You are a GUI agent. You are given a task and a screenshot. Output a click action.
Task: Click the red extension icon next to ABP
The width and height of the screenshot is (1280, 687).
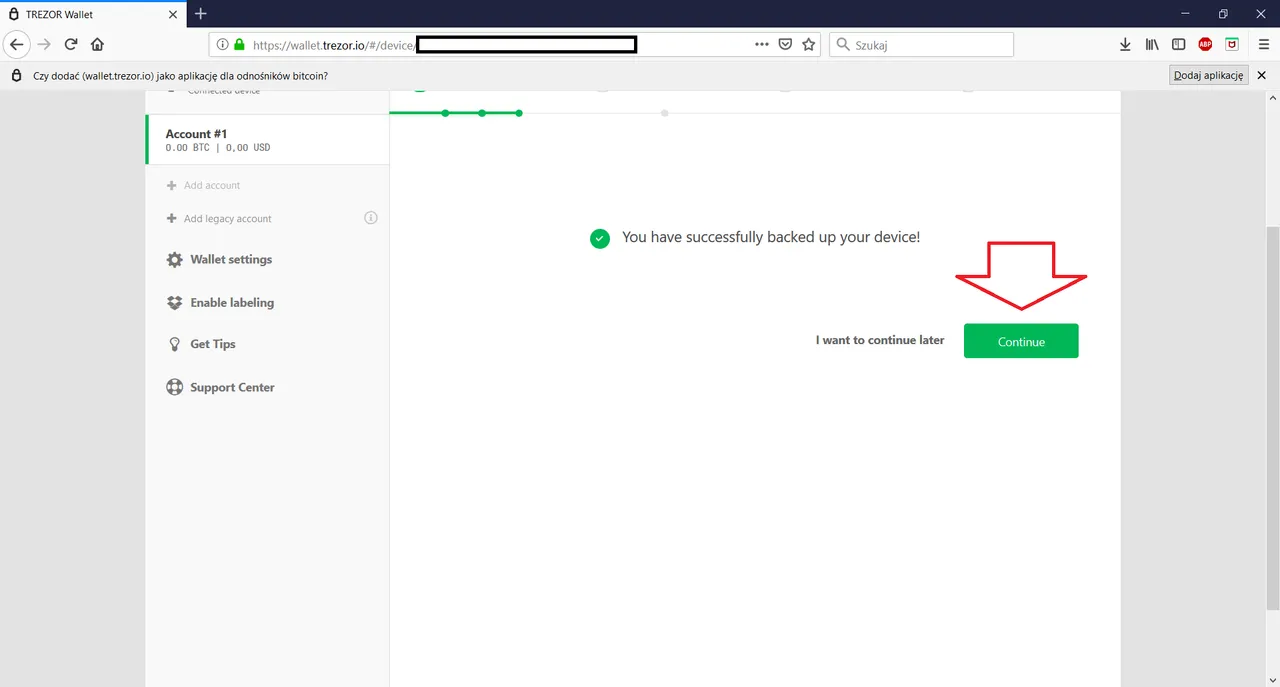(1232, 44)
